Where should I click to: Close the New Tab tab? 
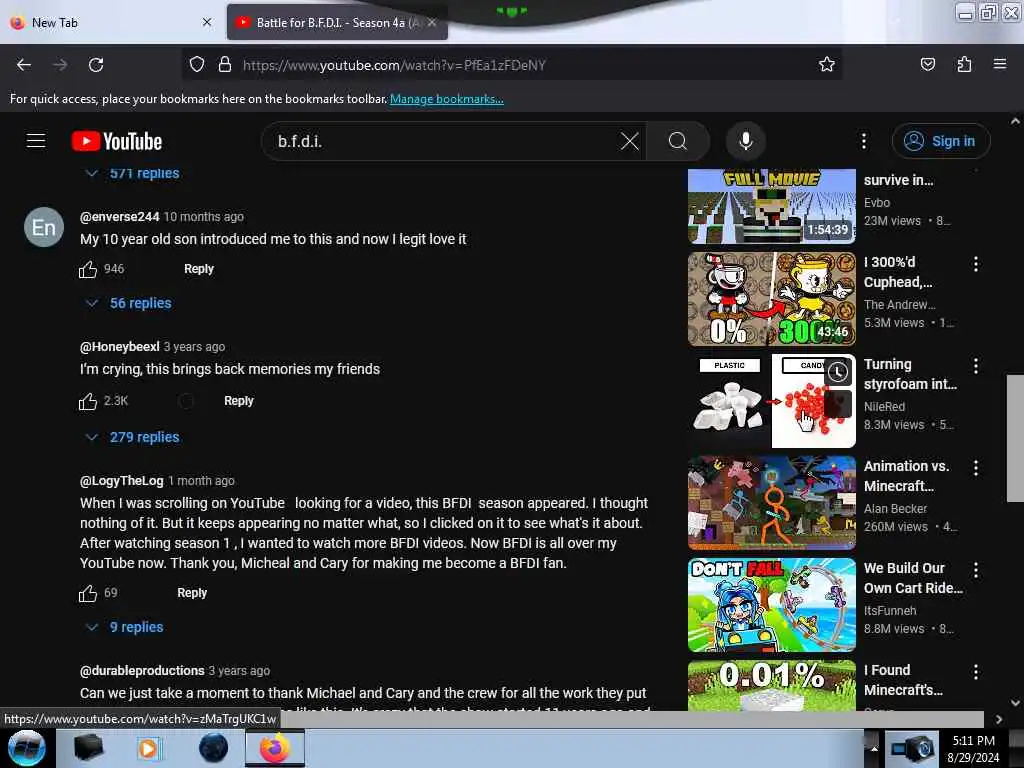[207, 22]
